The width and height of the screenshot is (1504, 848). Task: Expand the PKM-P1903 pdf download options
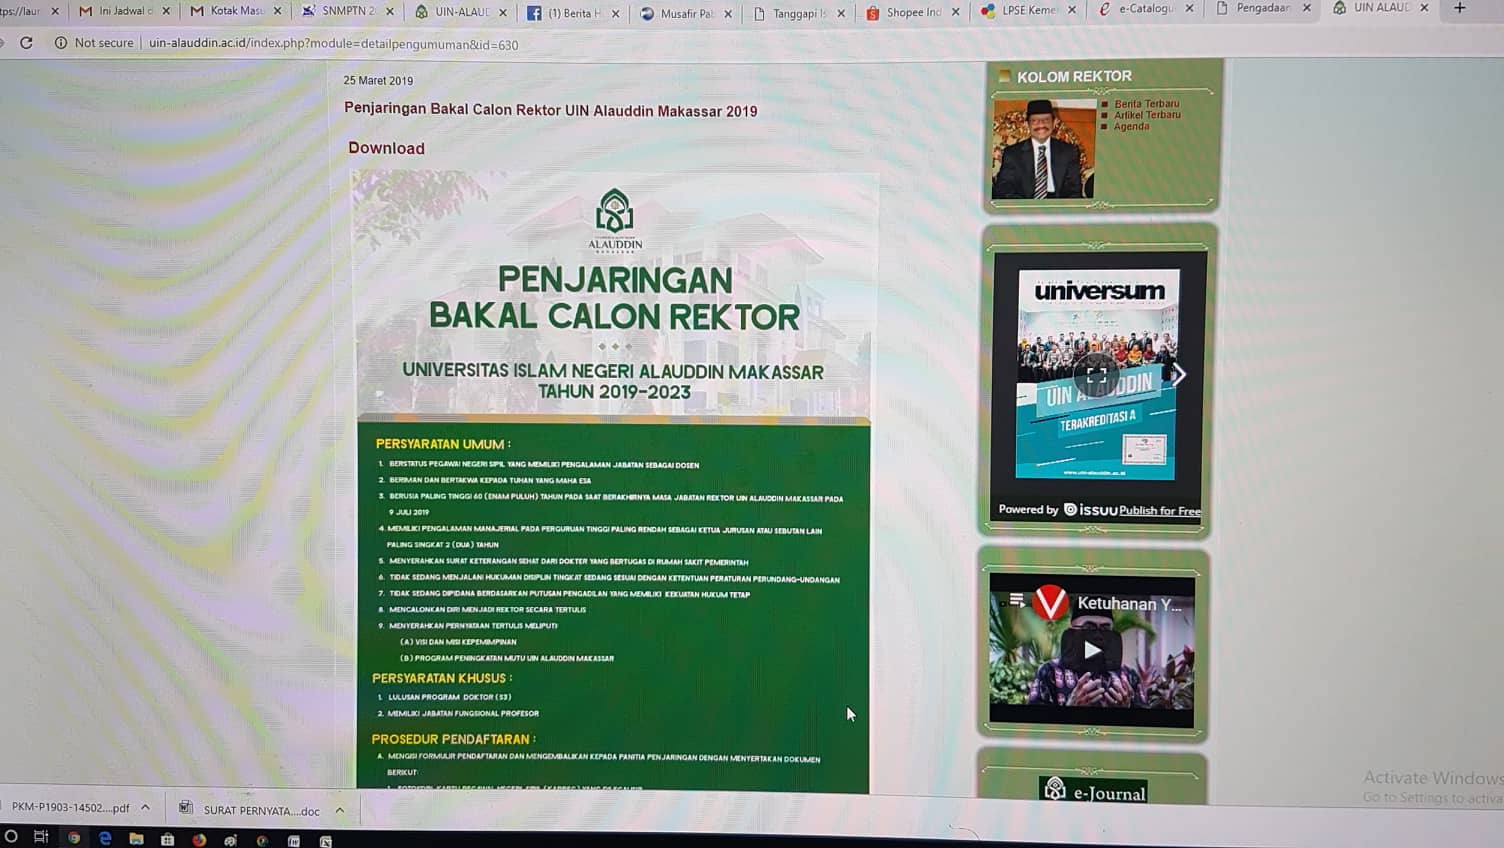pyautogui.click(x=145, y=807)
